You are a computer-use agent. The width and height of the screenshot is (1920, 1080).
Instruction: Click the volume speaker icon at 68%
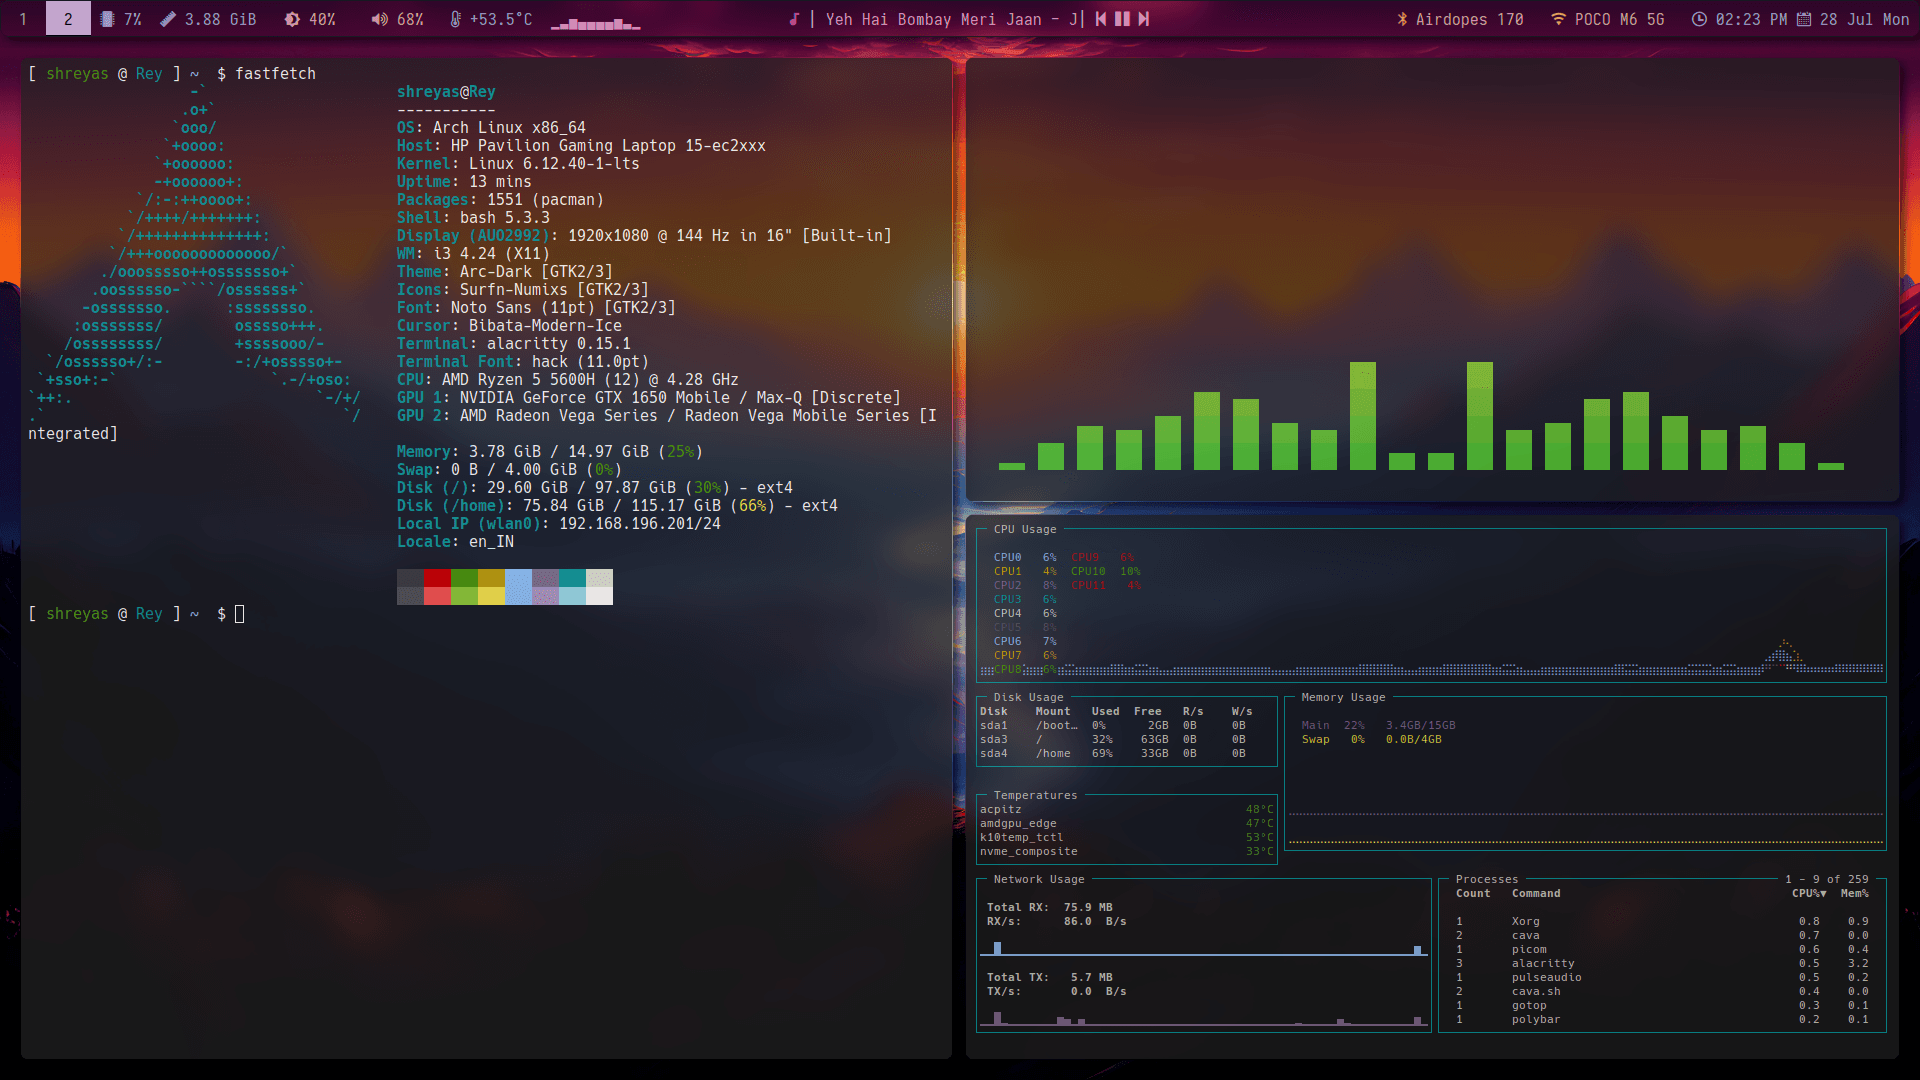coord(378,18)
